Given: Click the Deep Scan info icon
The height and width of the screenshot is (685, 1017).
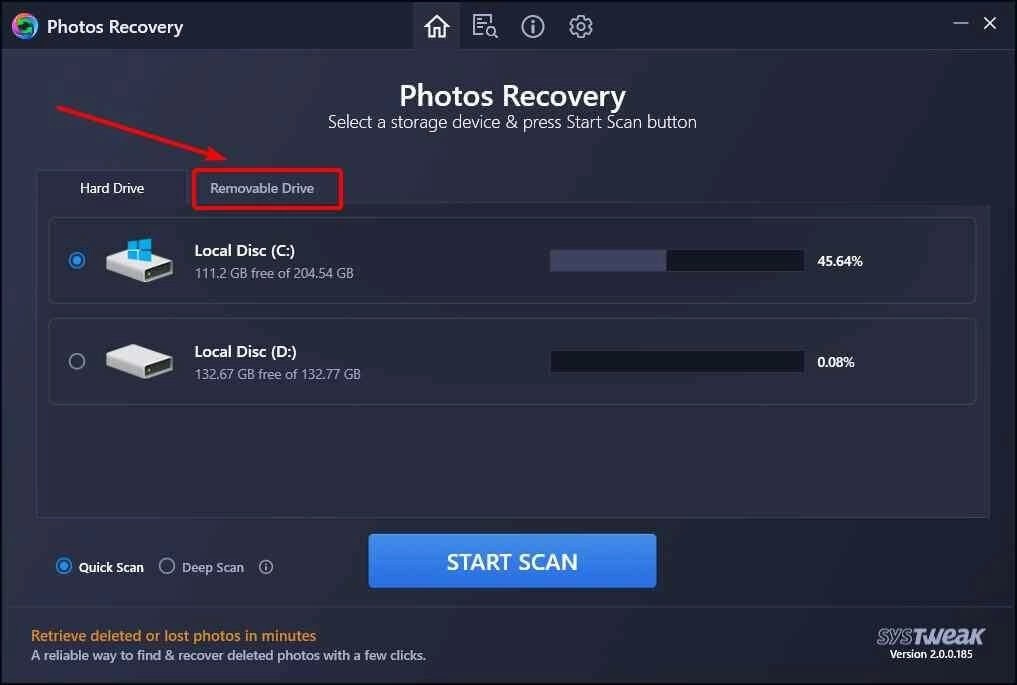Looking at the screenshot, I should pyautogui.click(x=266, y=567).
